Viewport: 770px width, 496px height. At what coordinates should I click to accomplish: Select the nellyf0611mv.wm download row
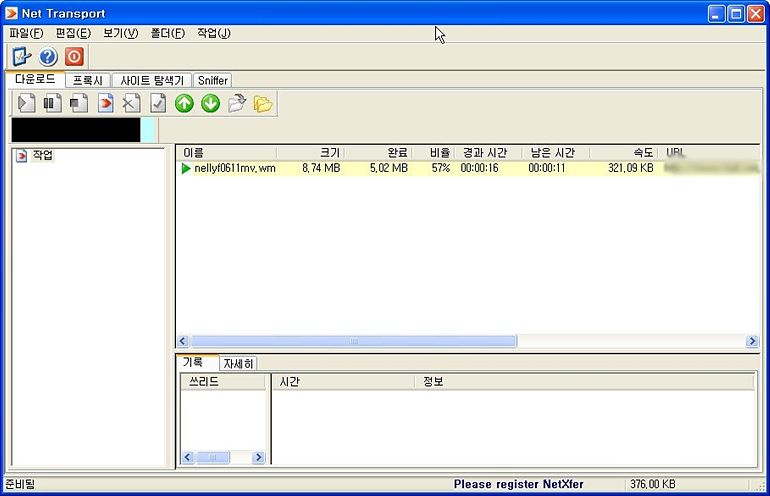(468, 168)
